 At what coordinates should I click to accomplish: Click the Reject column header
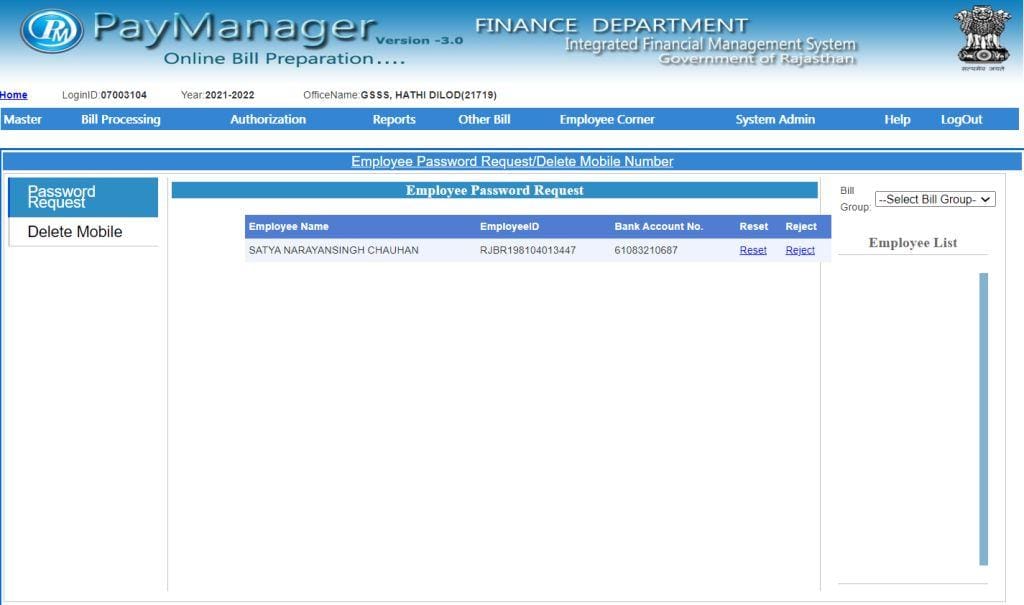pos(801,227)
